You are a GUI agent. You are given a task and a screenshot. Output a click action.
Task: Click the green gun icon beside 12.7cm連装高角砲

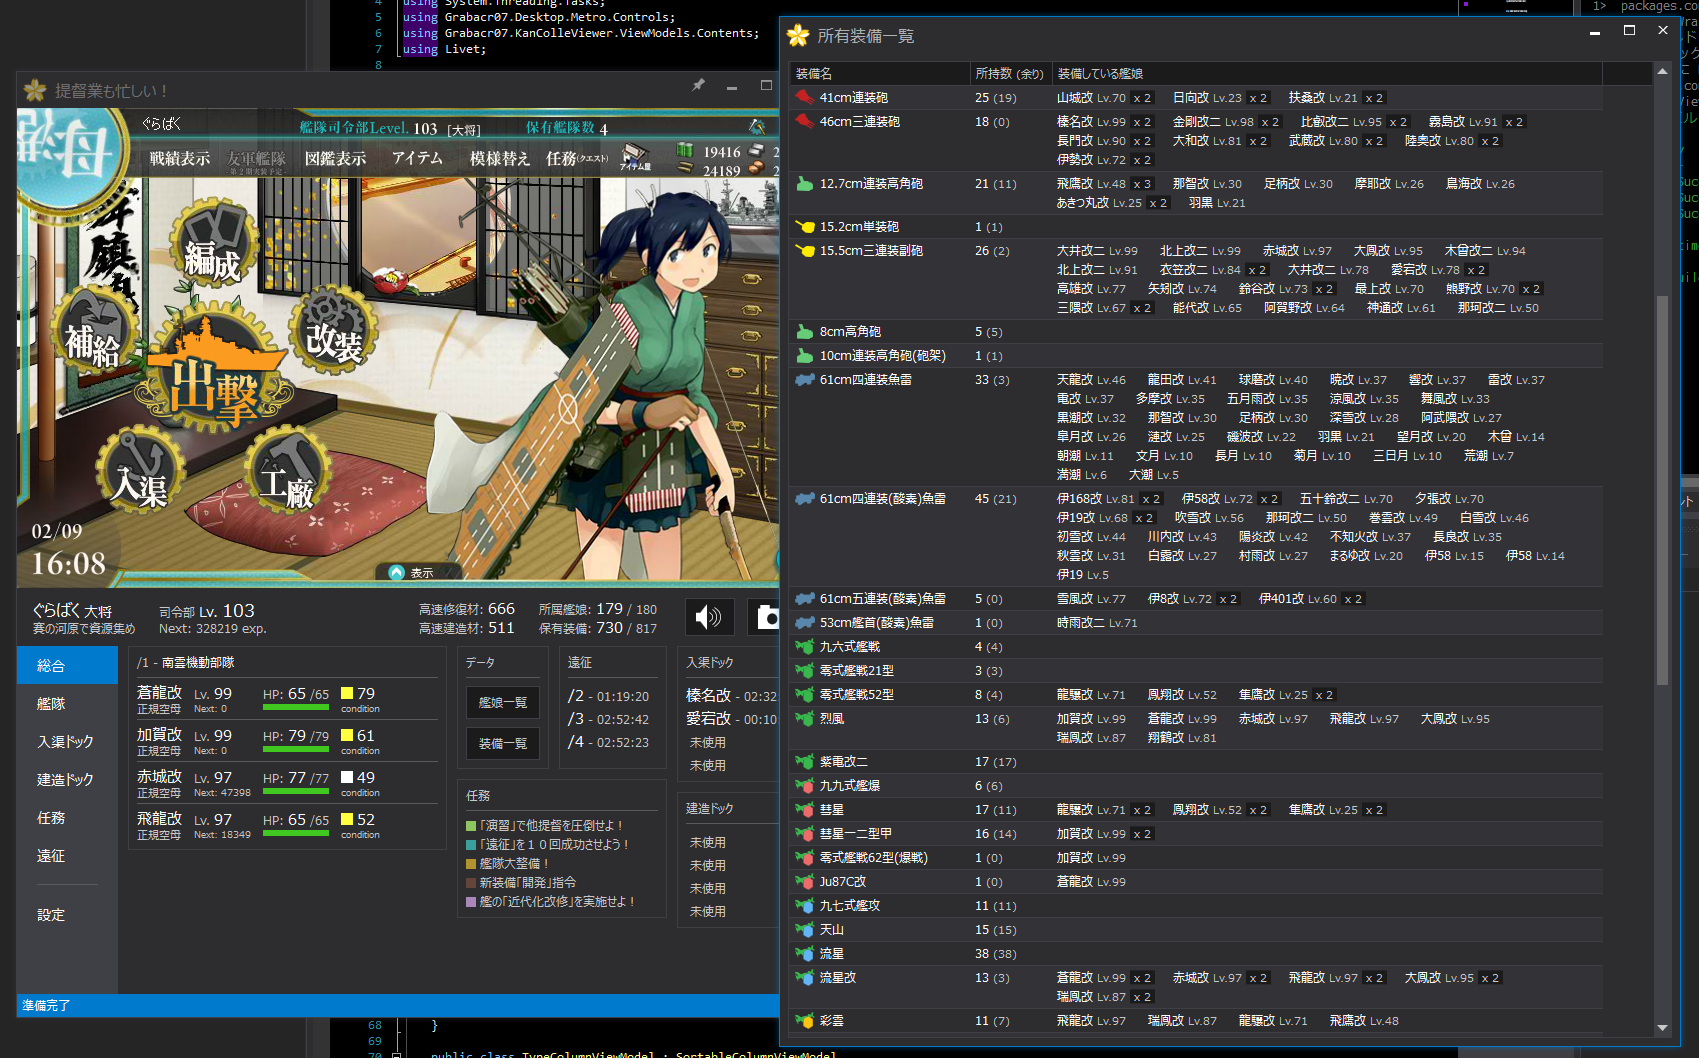coord(804,184)
